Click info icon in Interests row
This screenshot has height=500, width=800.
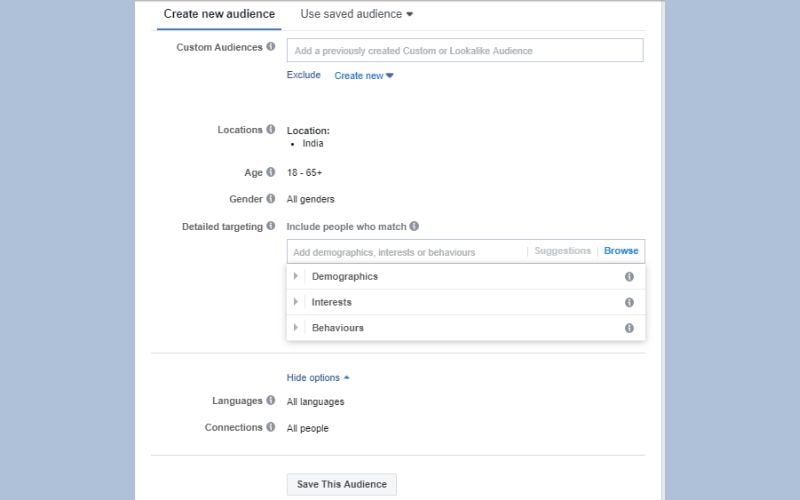pos(629,302)
